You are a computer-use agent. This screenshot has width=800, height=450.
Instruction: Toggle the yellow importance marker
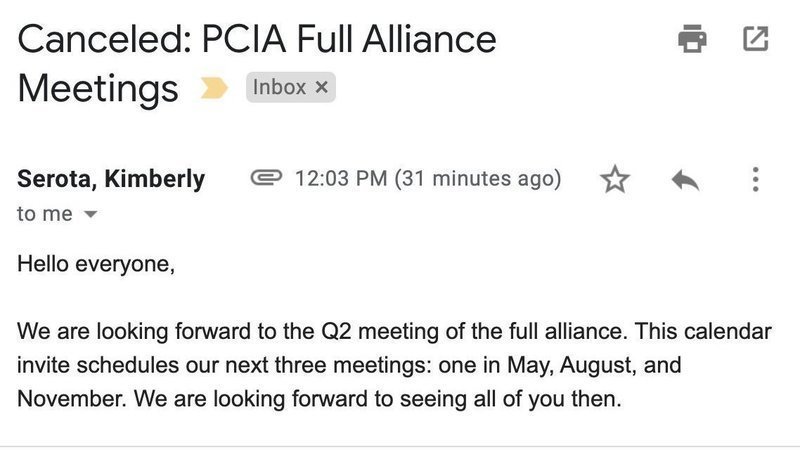tap(214, 89)
